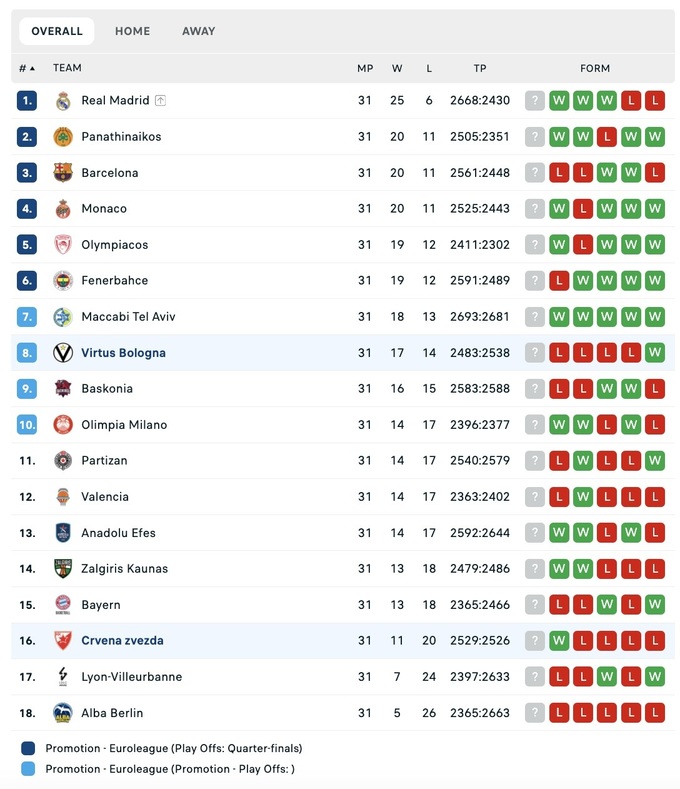This screenshot has height=789, width=680.
Task: Click the rank 10 badge for Olimpia Milano
Action: point(27,425)
